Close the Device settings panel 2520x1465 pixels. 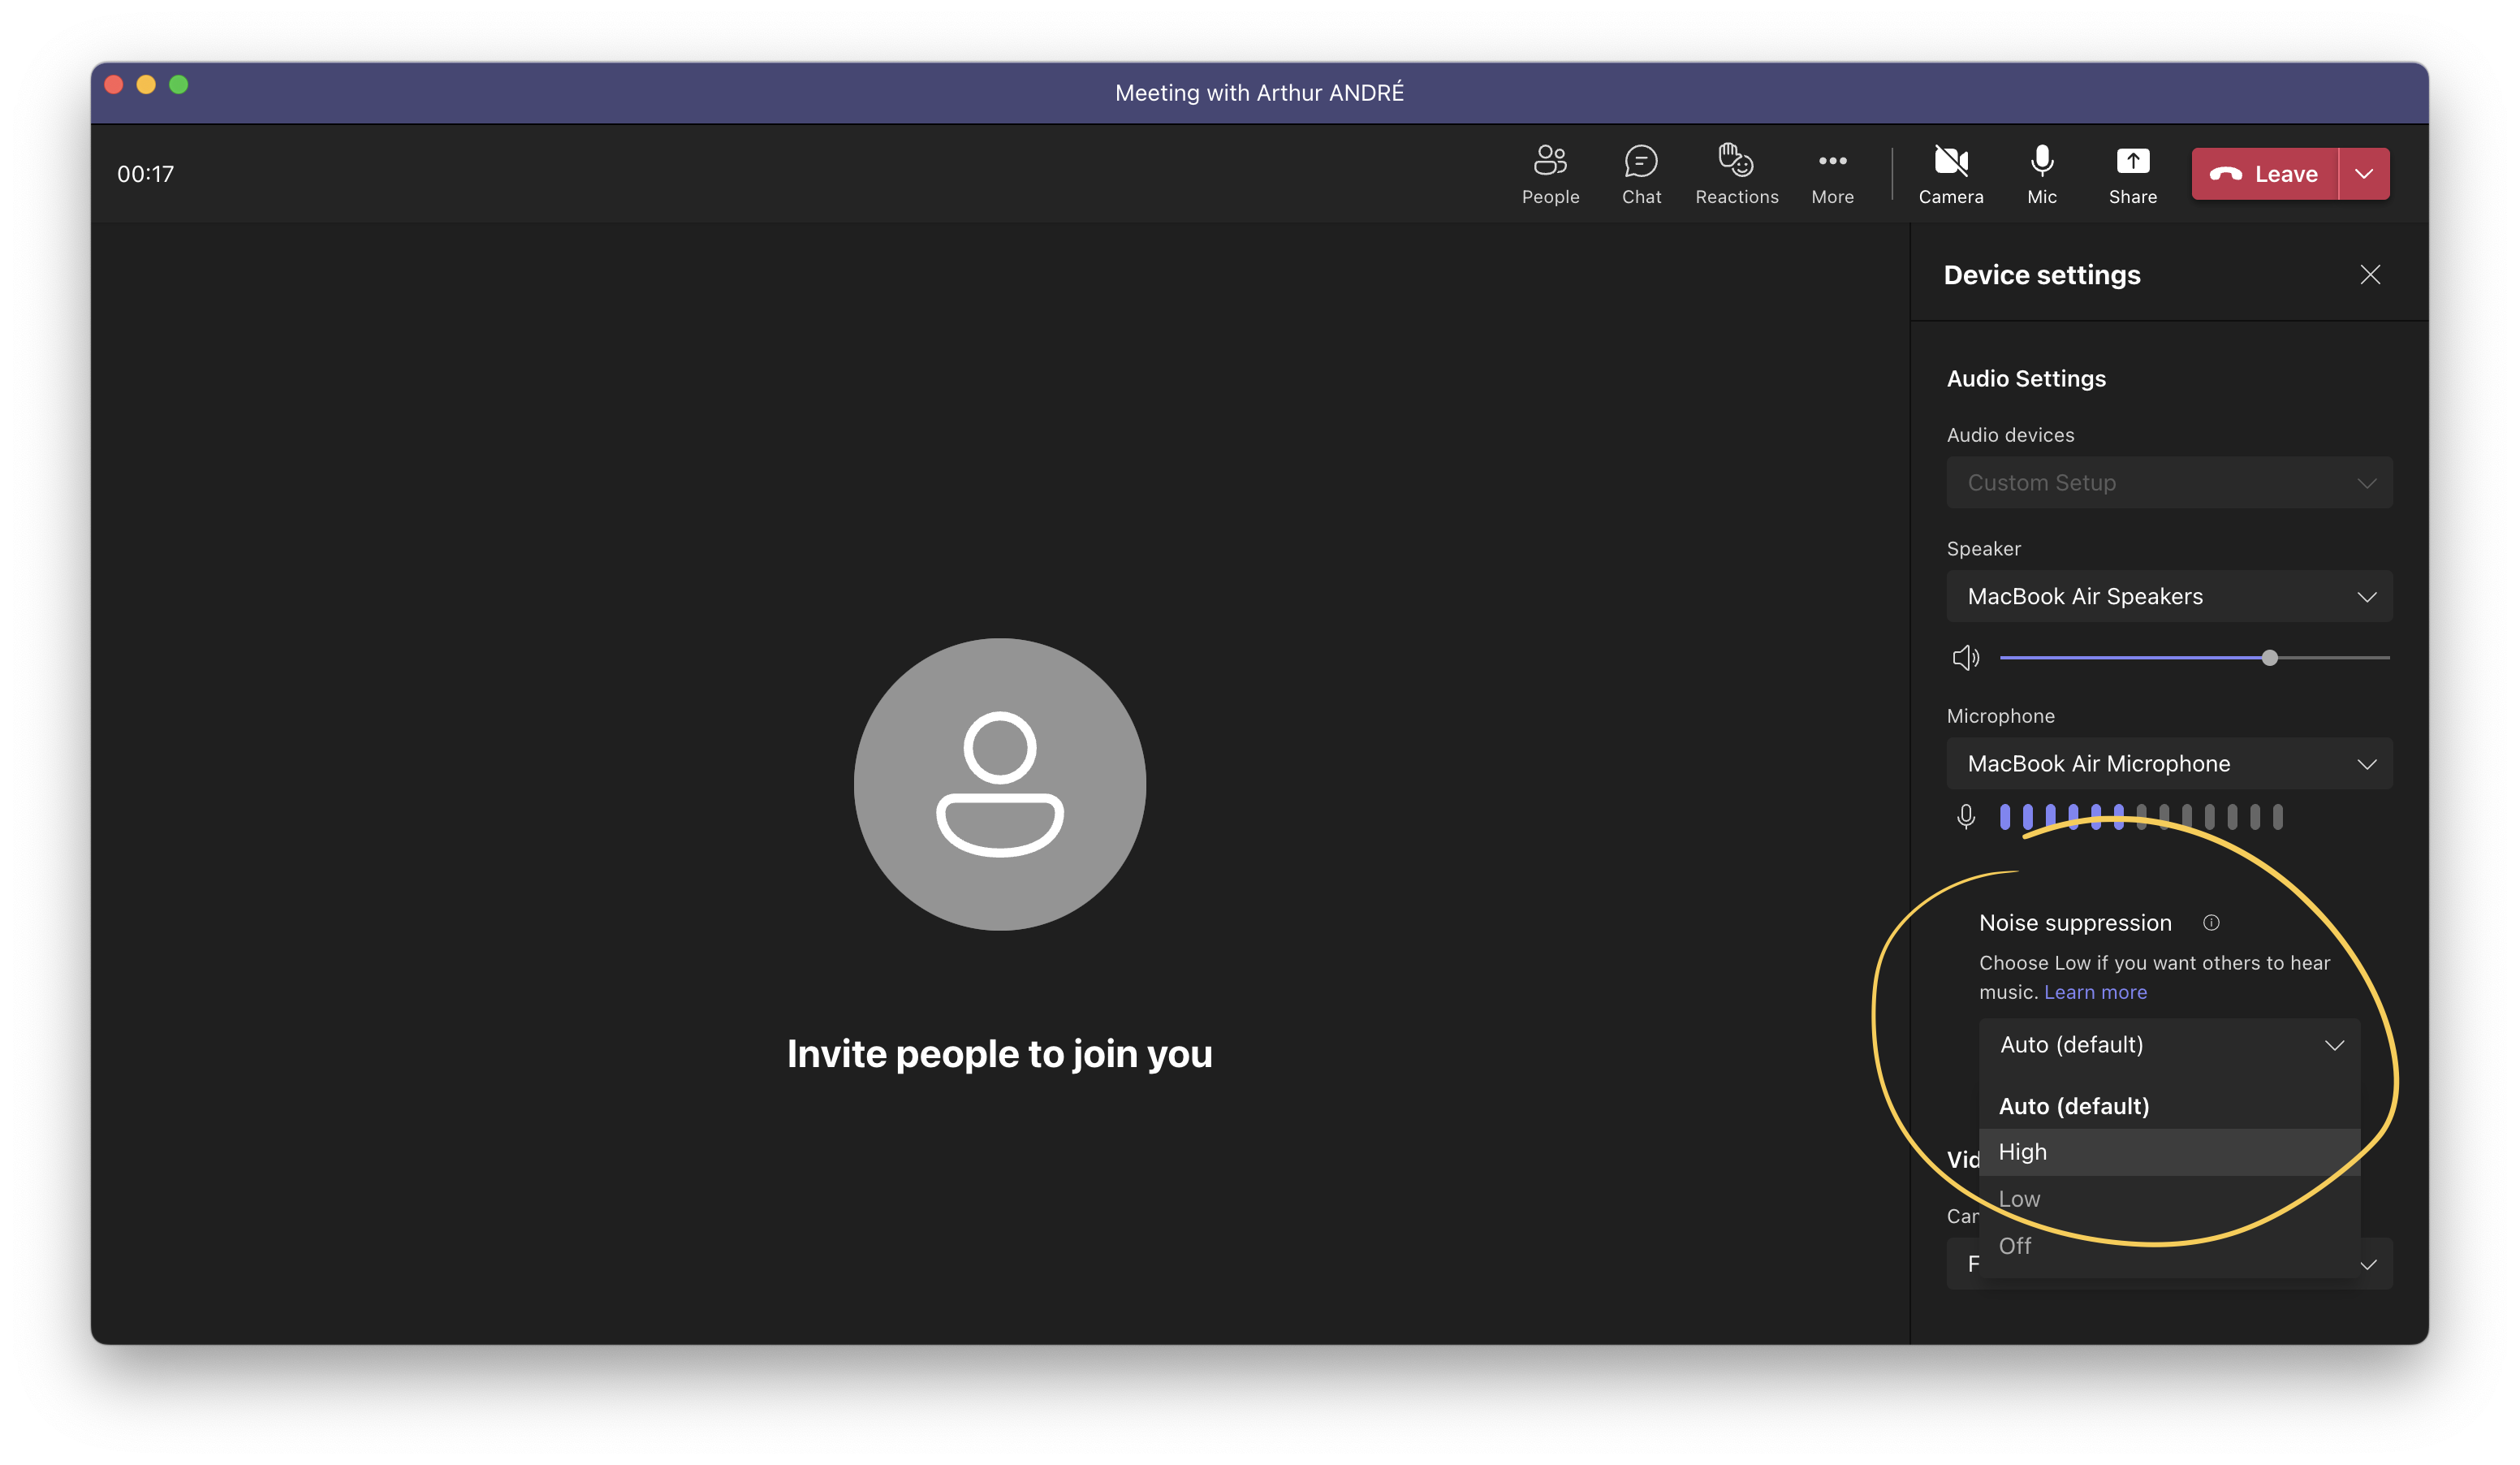[2370, 274]
